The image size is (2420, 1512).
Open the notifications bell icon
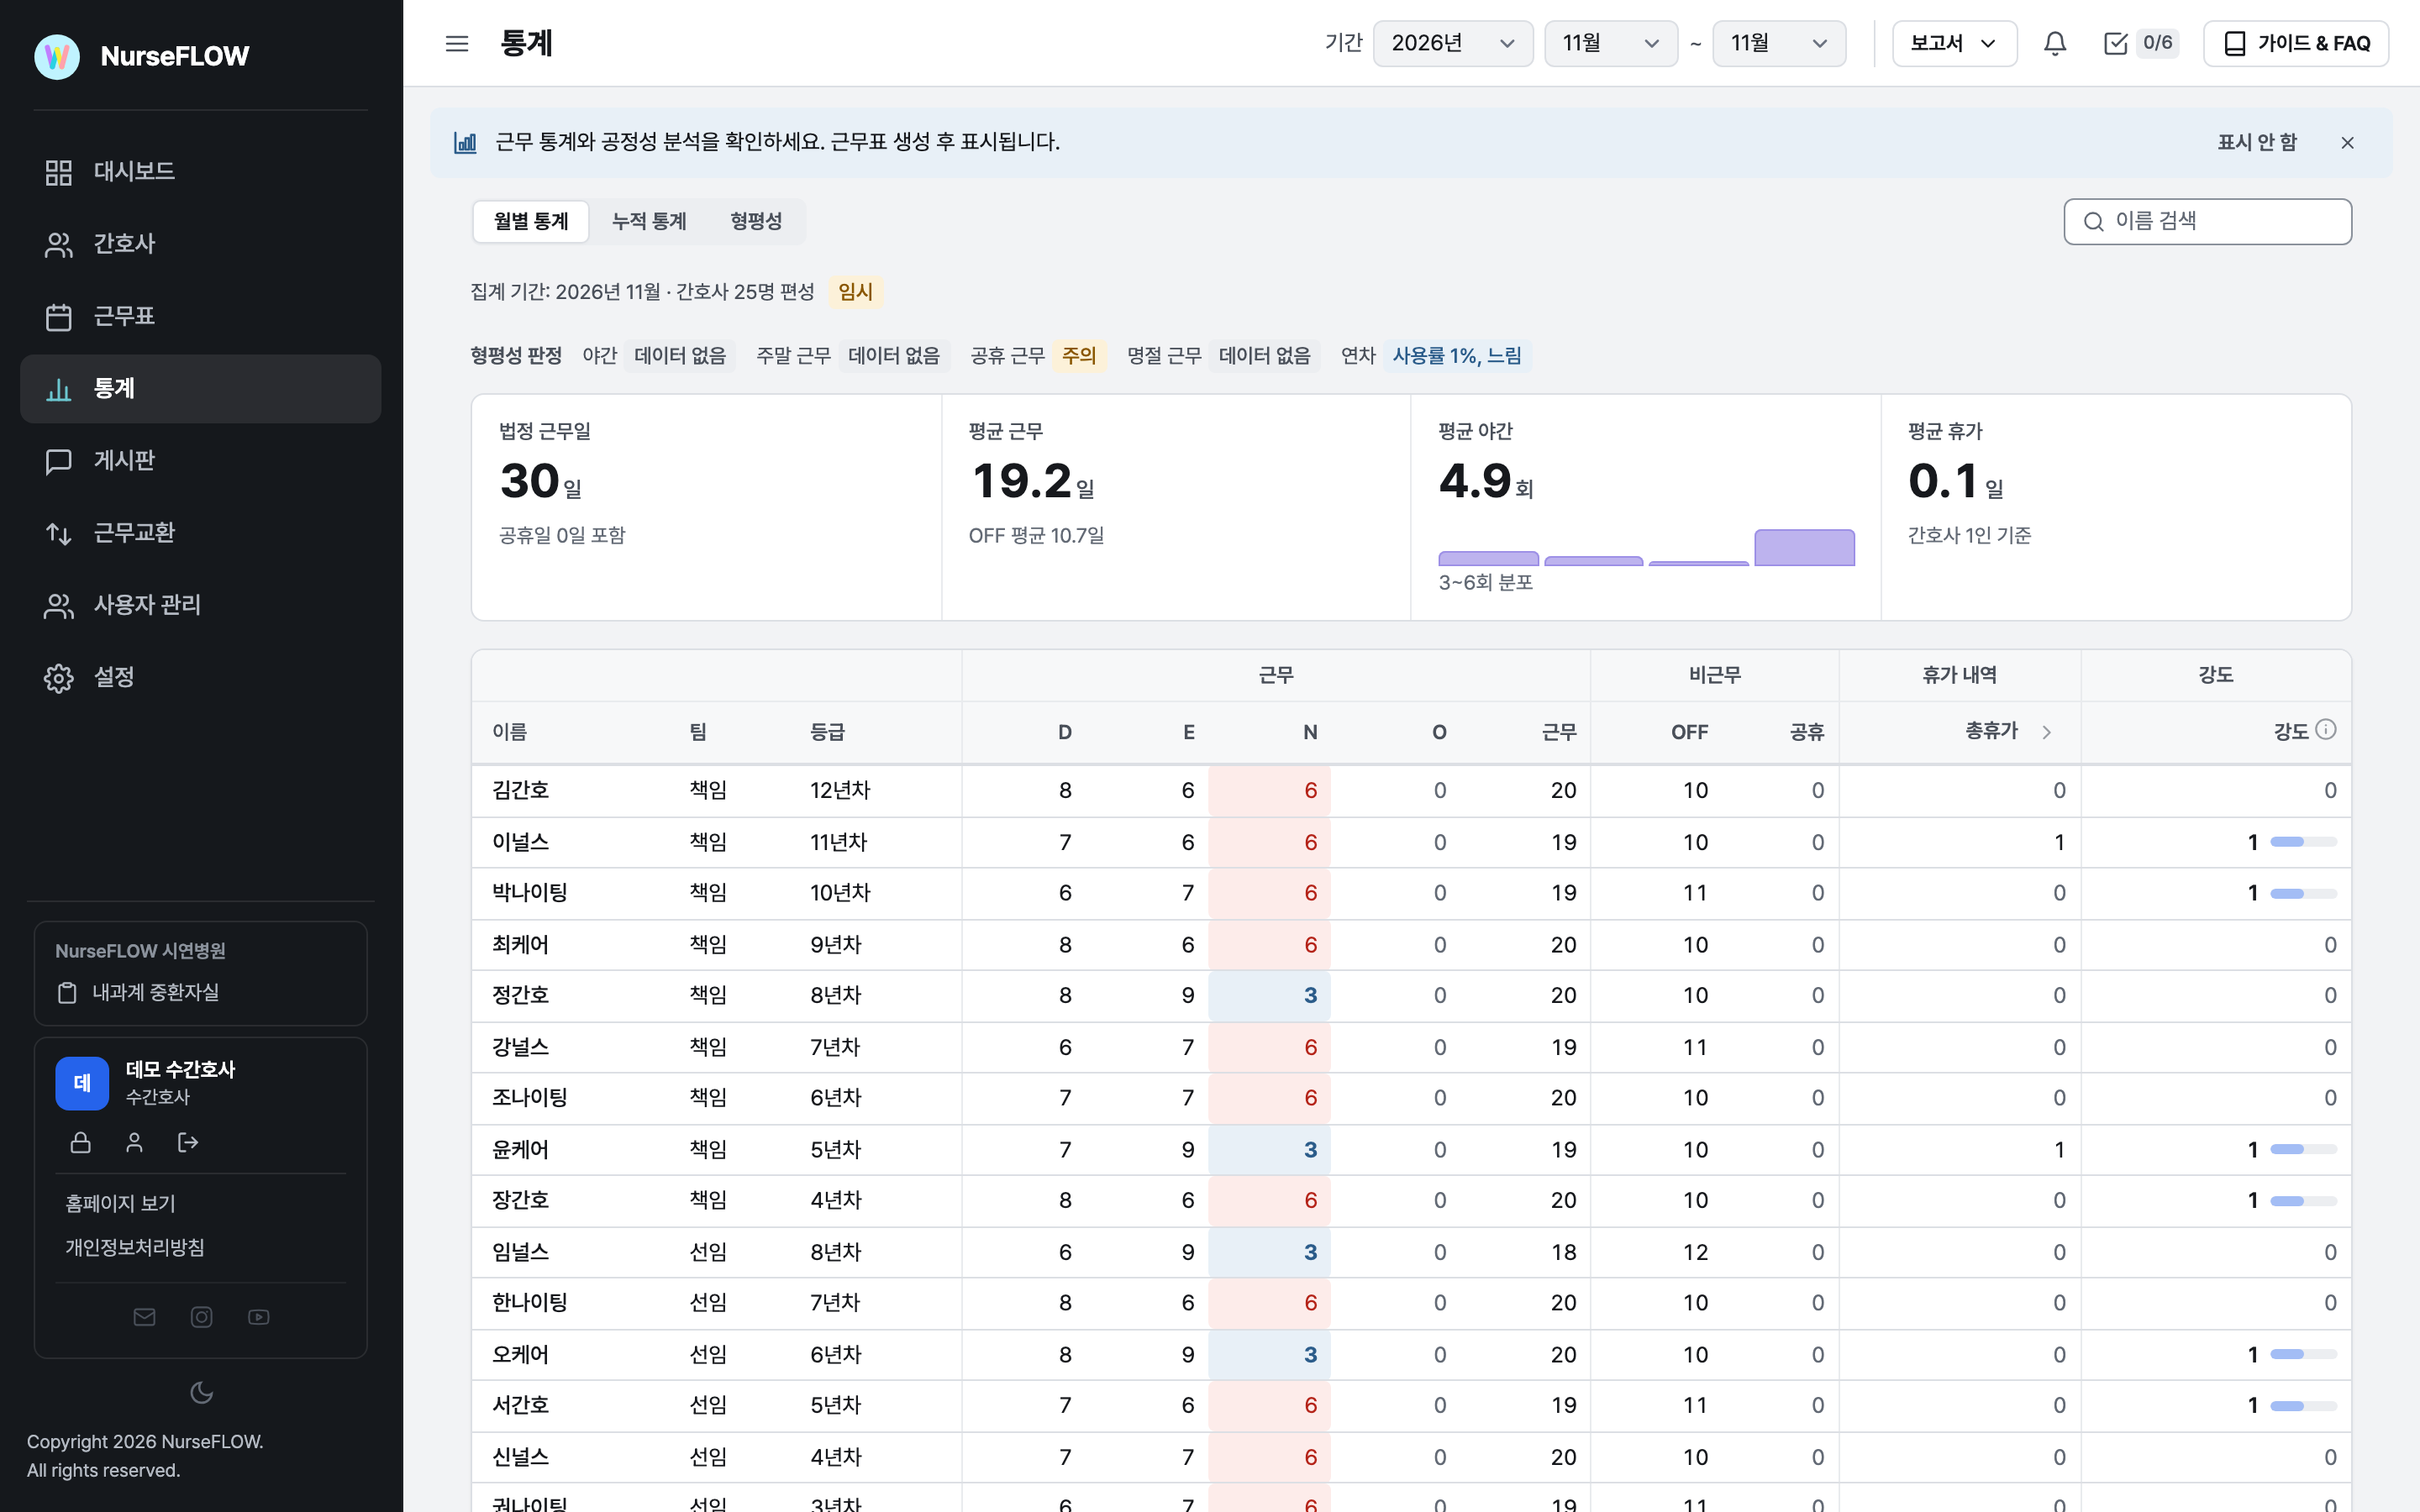pos(2055,43)
